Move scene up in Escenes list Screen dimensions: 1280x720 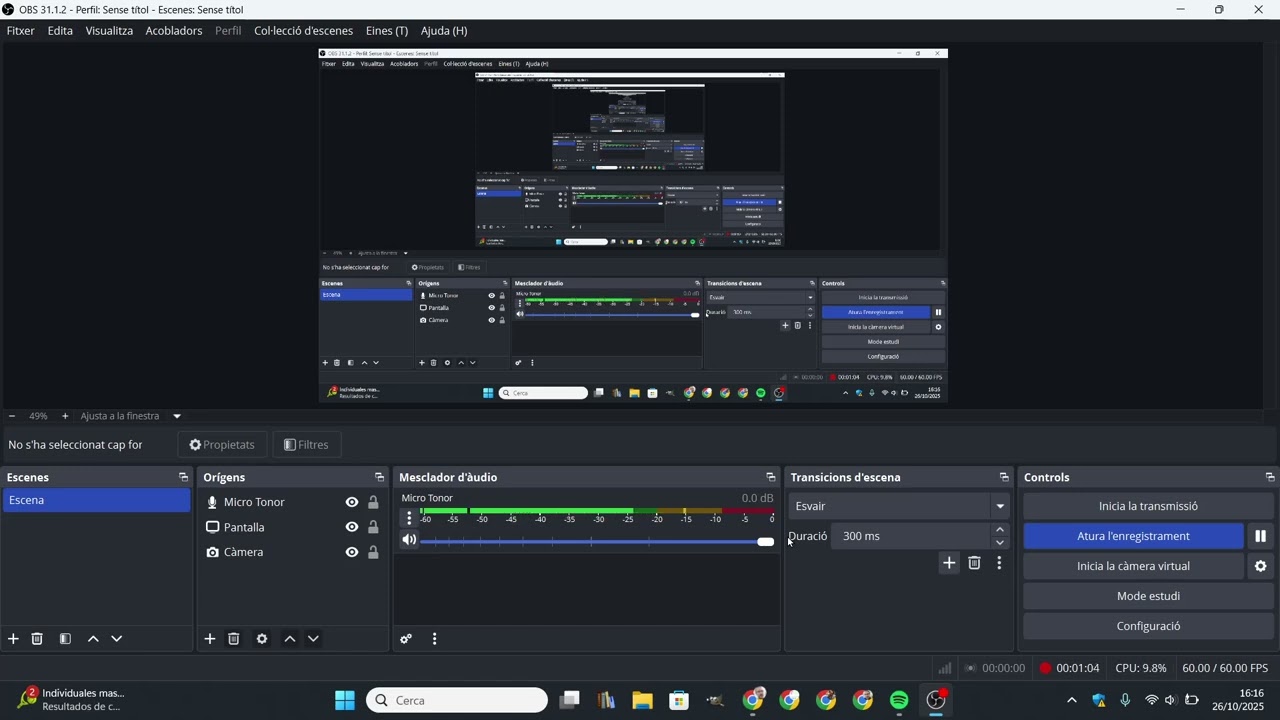coord(93,639)
